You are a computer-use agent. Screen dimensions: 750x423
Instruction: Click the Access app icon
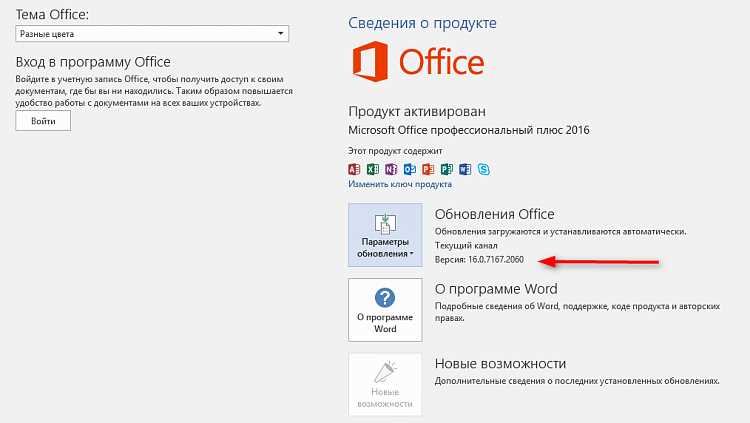tap(354, 169)
